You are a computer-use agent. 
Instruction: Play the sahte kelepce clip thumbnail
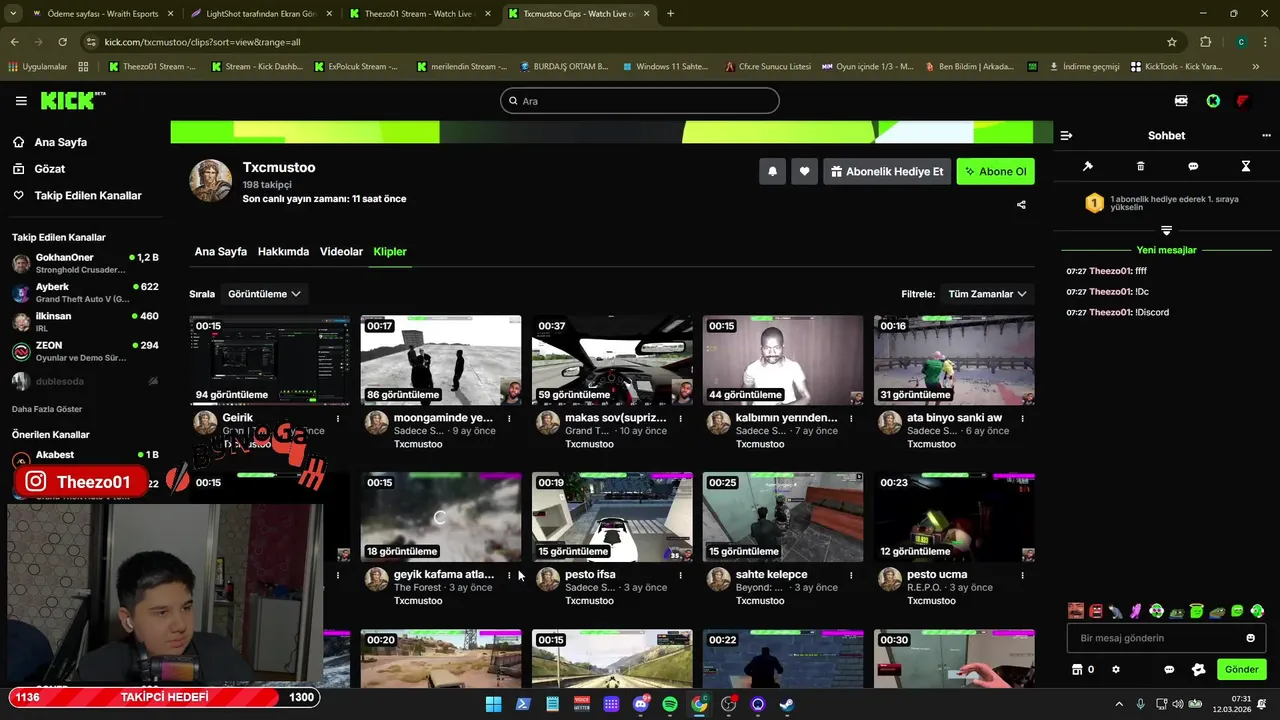pyautogui.click(x=783, y=517)
